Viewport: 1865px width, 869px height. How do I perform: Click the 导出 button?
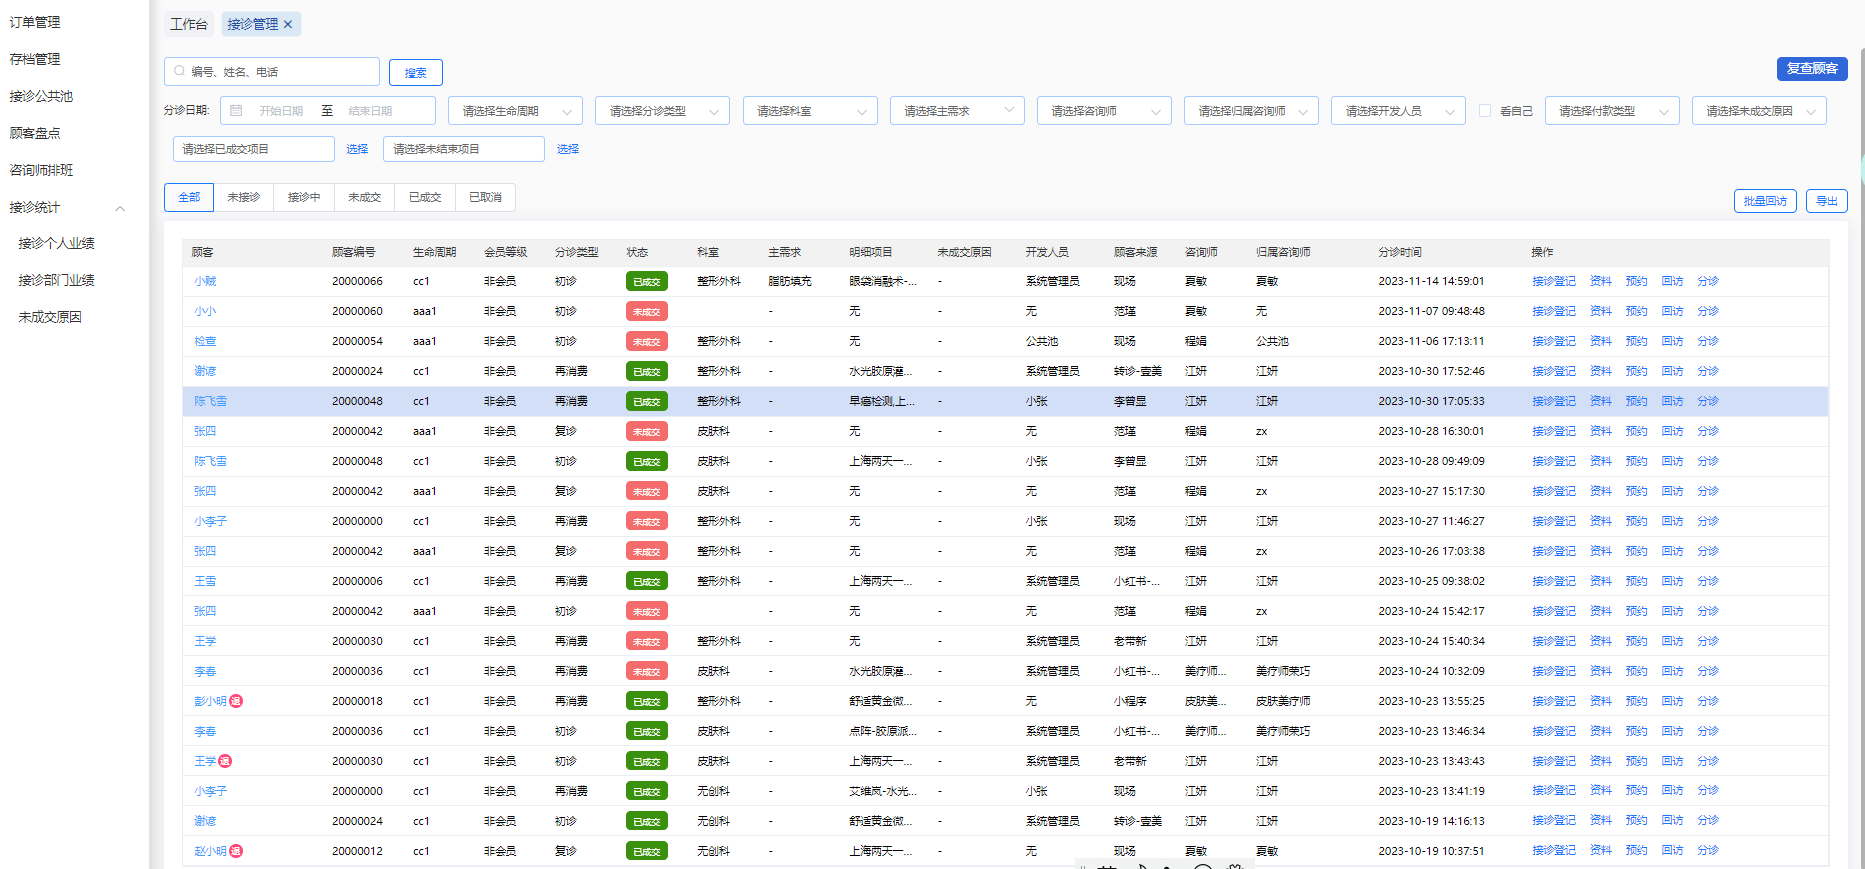pyautogui.click(x=1827, y=201)
